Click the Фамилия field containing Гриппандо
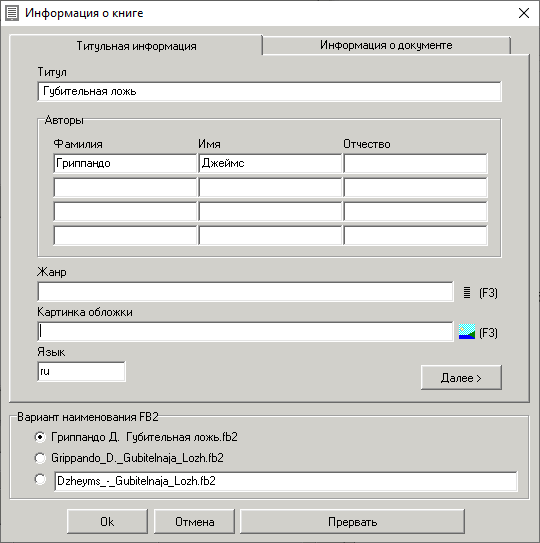The image size is (540, 543). (125, 163)
